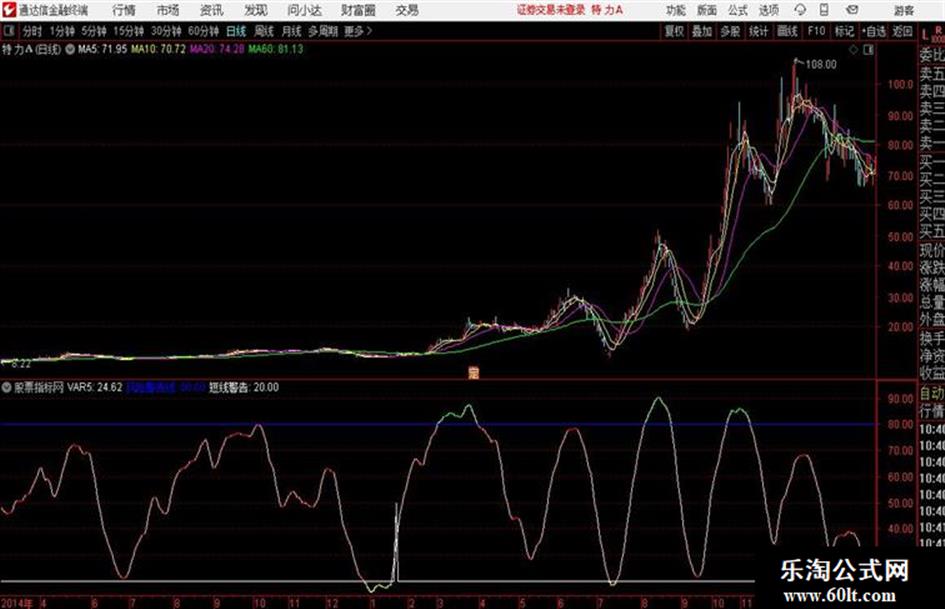Open the 市场 menu
Viewport: 945px width, 609px height.
pyautogui.click(x=168, y=10)
